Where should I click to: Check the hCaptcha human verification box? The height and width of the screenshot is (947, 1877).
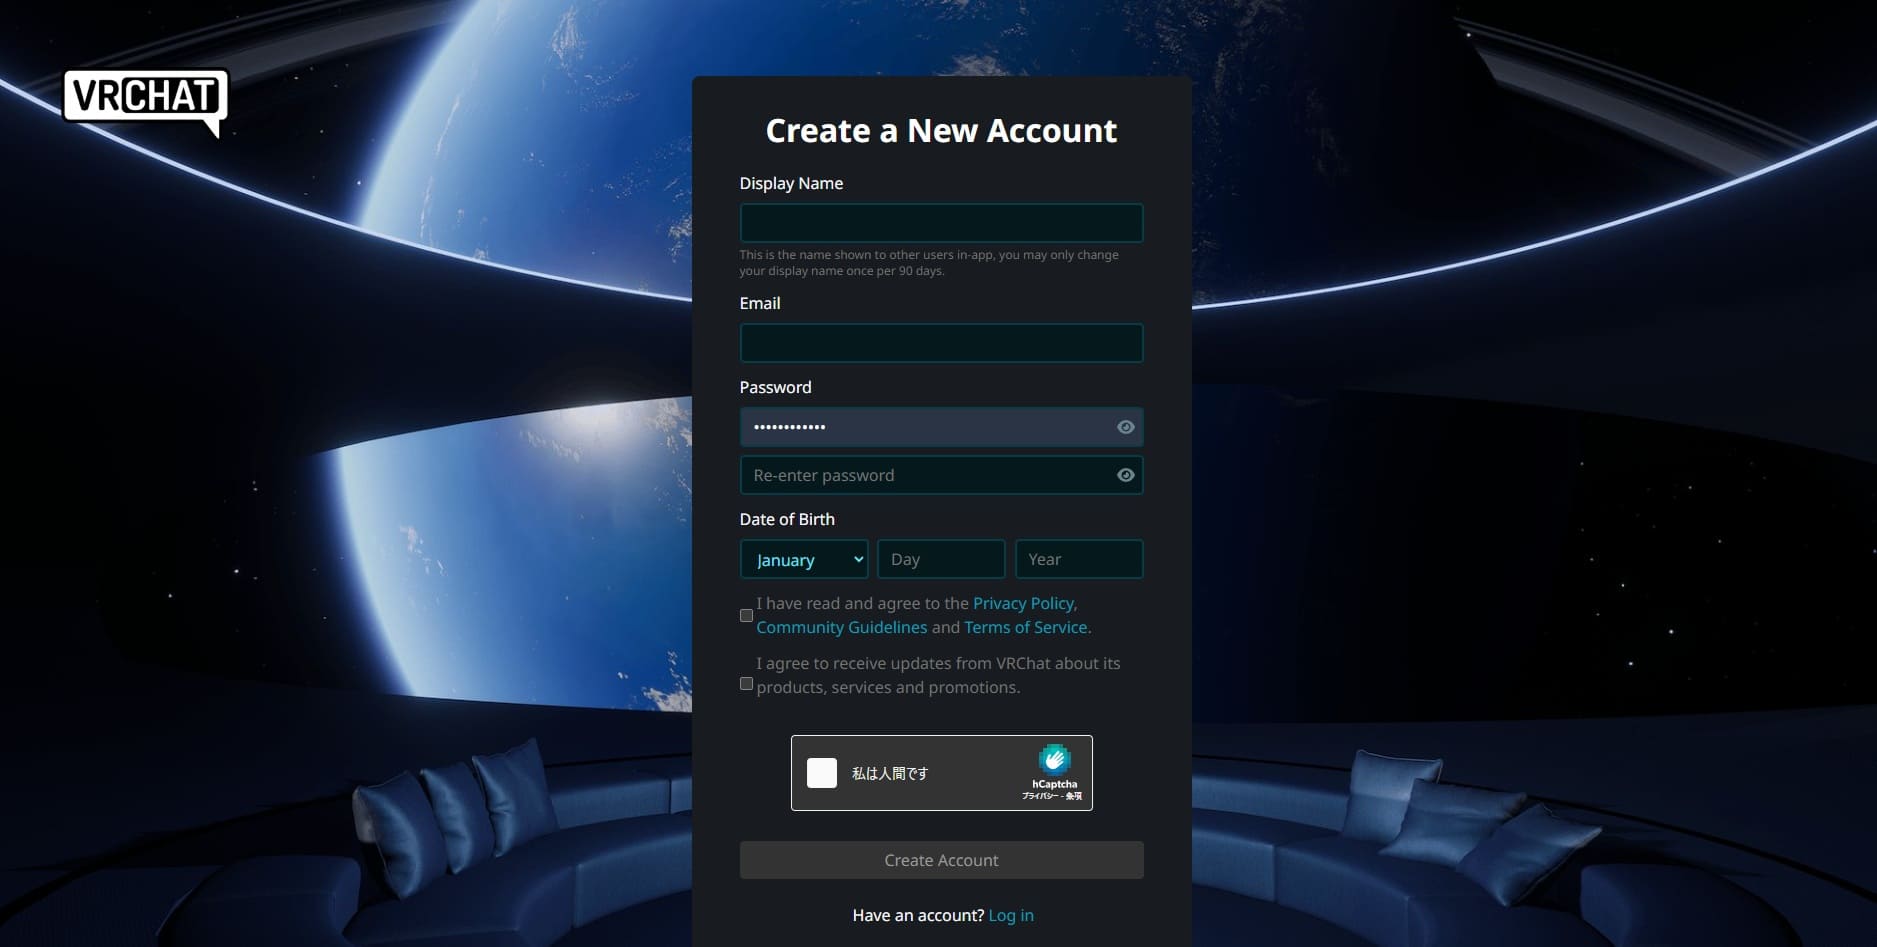point(822,773)
